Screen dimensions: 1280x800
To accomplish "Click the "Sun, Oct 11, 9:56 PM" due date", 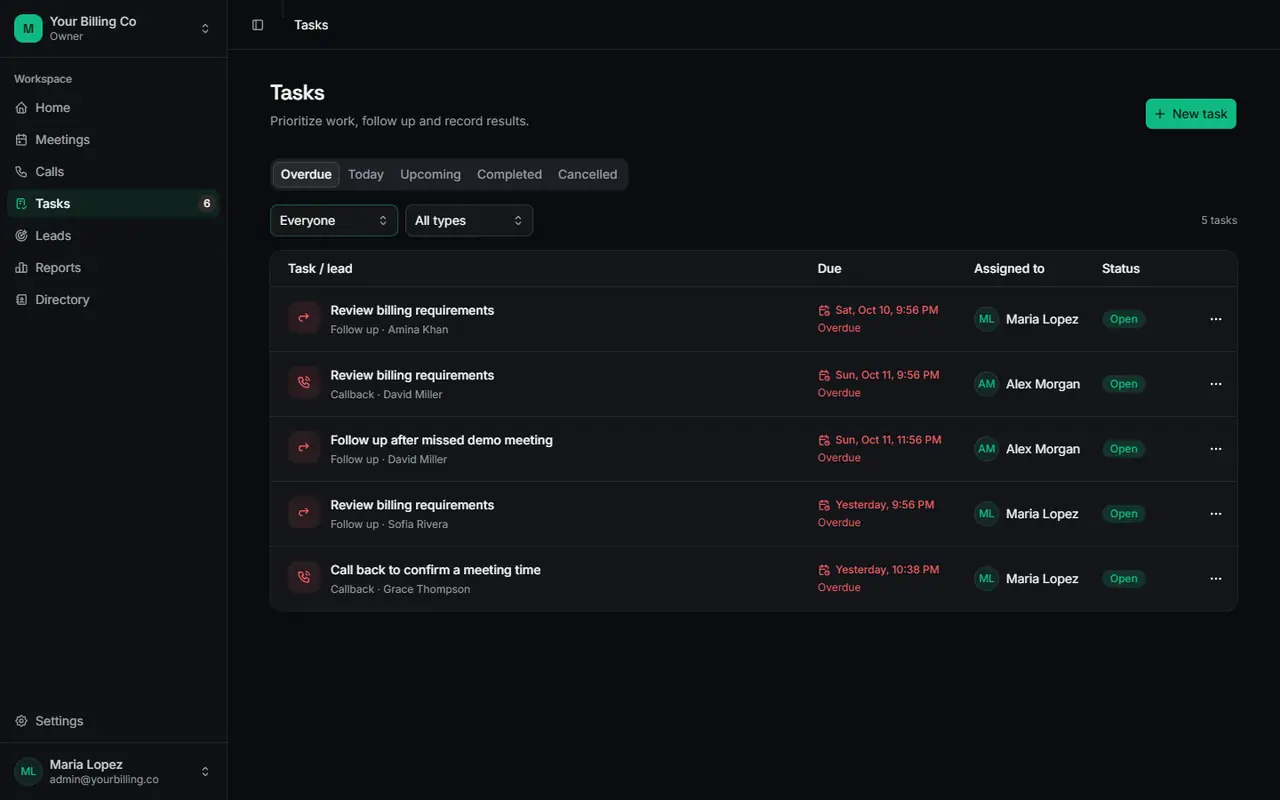I will [x=888, y=375].
